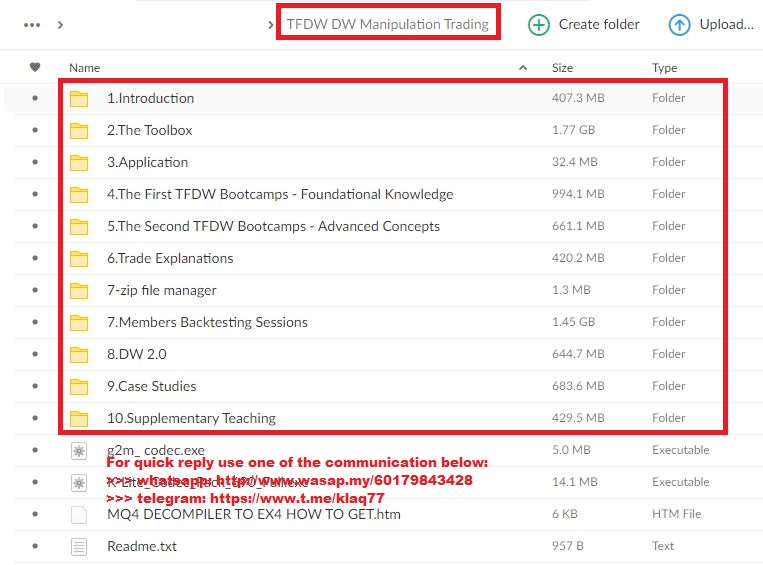Viewport: 763px width, 565px height.
Task: Toggle favorite dot for 1.Introduction row
Action: point(35,98)
